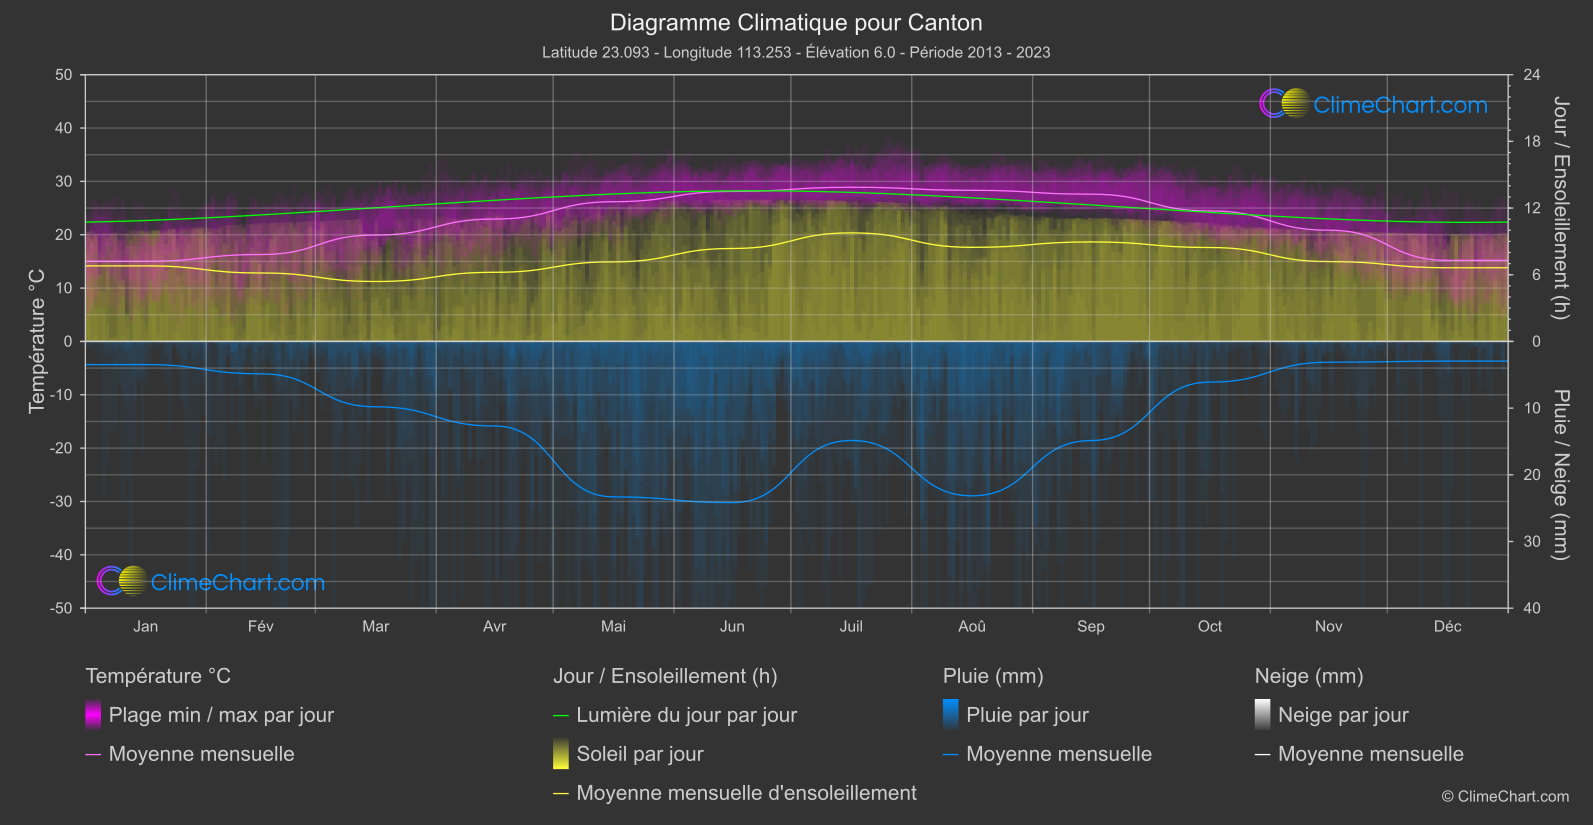
Task: Click the 'Juil' month label on axis
Action: tap(851, 626)
